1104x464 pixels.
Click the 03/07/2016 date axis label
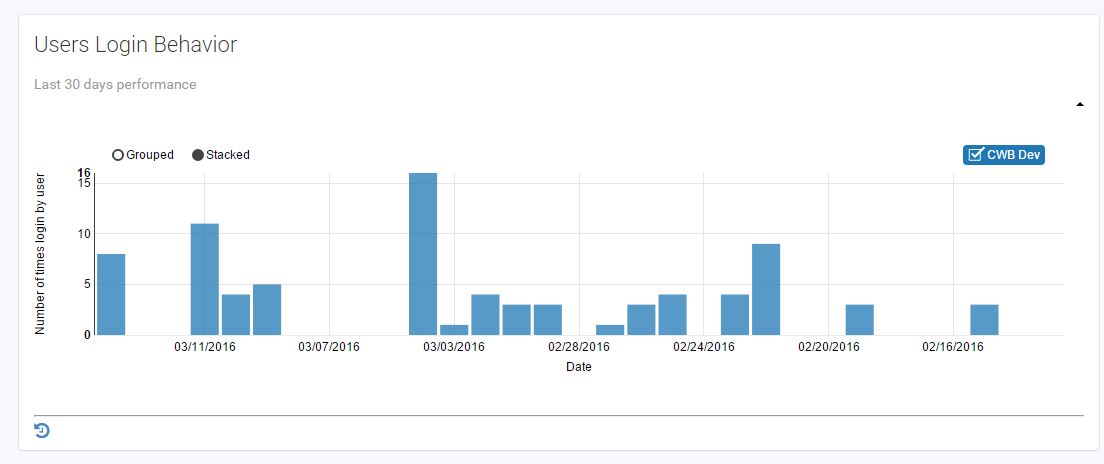pyautogui.click(x=329, y=347)
